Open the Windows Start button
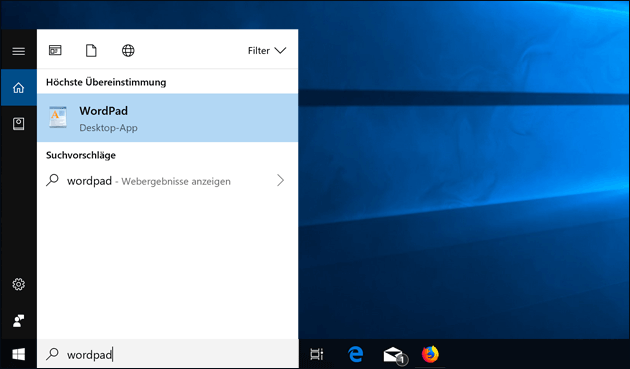The image size is (630, 369). pyautogui.click(x=18, y=354)
